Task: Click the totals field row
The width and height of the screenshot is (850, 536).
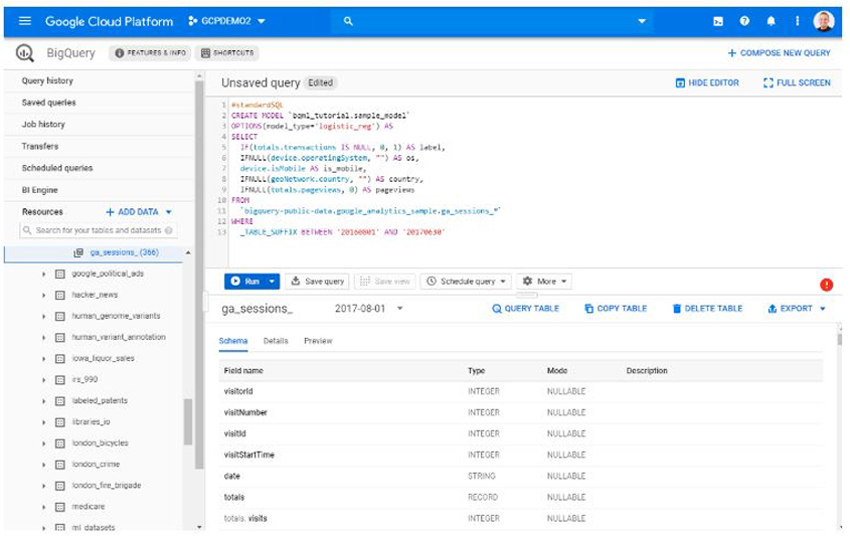Action: (523, 497)
